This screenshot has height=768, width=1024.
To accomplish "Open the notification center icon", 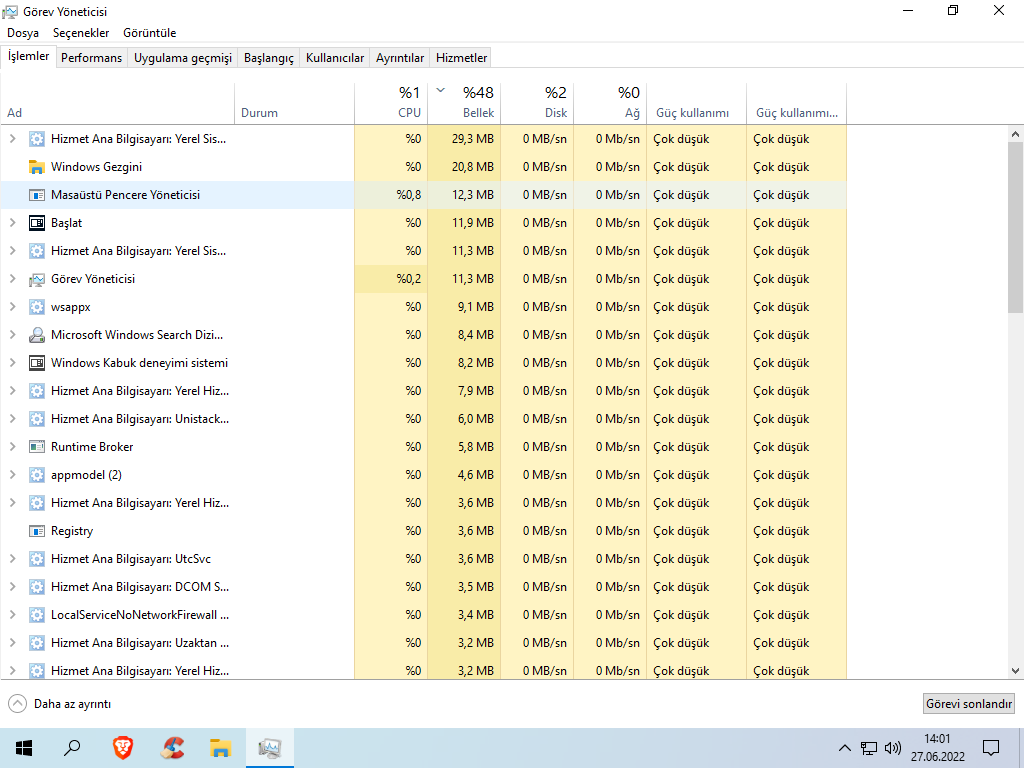I will (991, 748).
